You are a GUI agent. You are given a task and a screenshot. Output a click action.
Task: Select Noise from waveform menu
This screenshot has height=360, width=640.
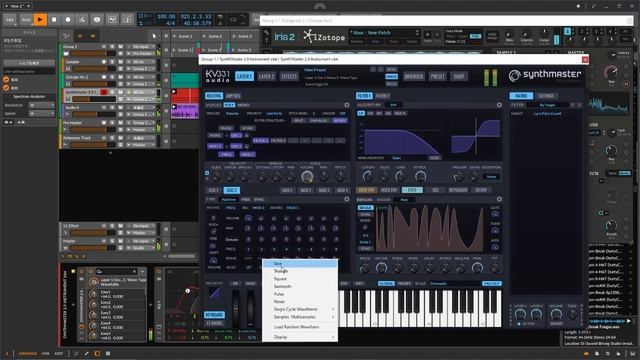coord(300,302)
